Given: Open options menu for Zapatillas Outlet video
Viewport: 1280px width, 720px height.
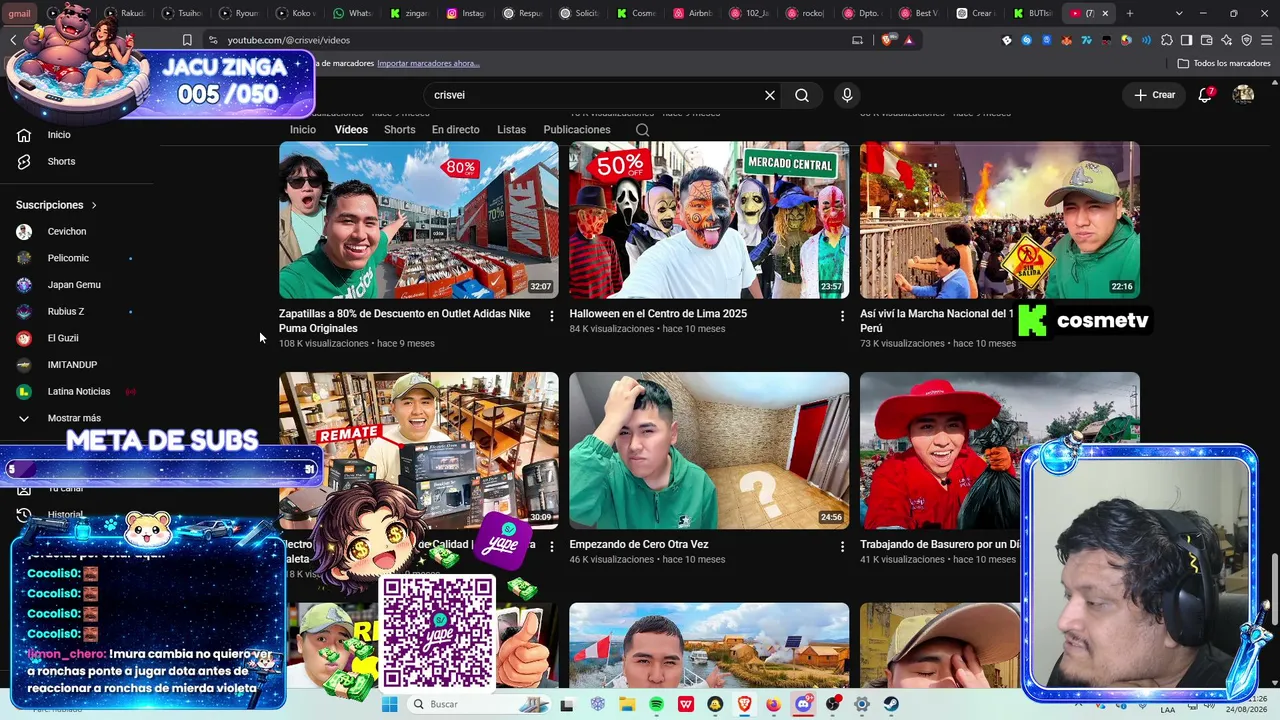Looking at the screenshot, I should pos(551,316).
